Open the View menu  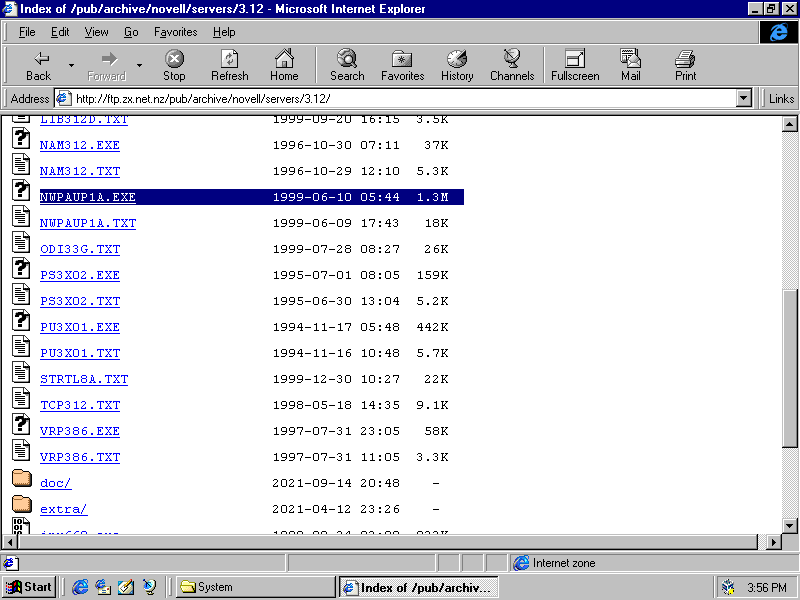coord(96,32)
